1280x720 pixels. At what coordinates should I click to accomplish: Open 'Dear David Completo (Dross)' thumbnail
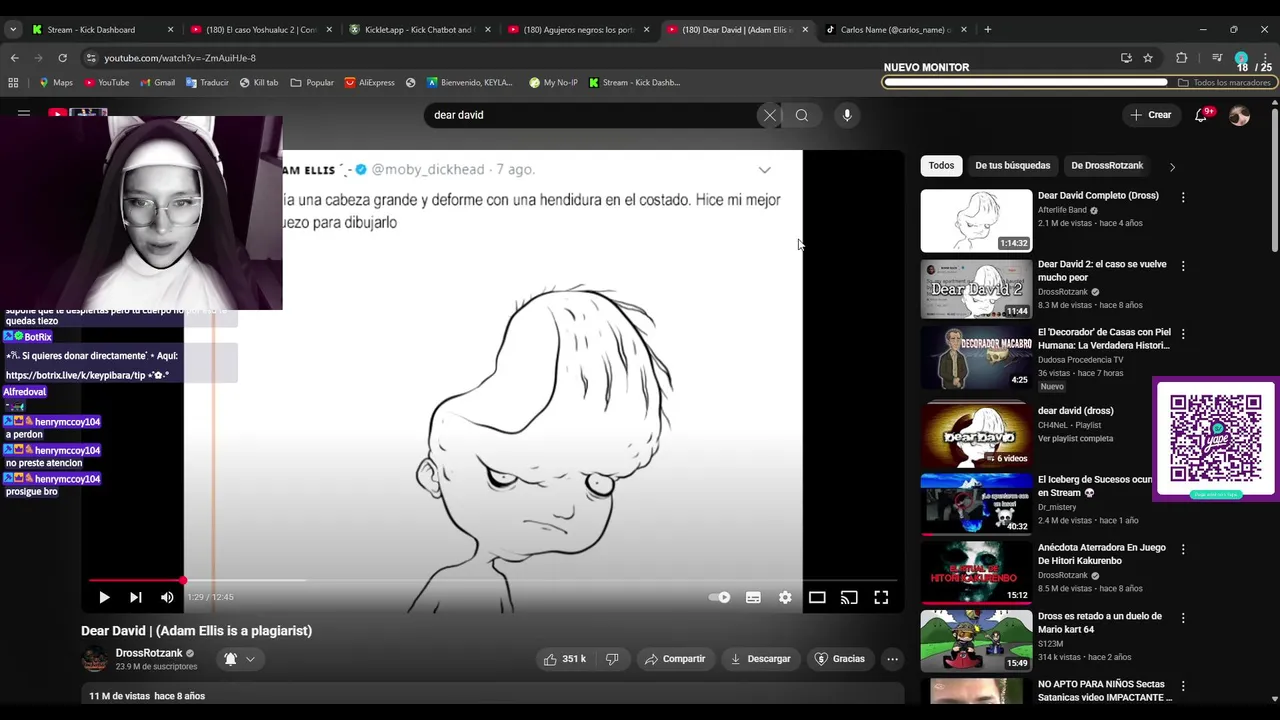976,220
